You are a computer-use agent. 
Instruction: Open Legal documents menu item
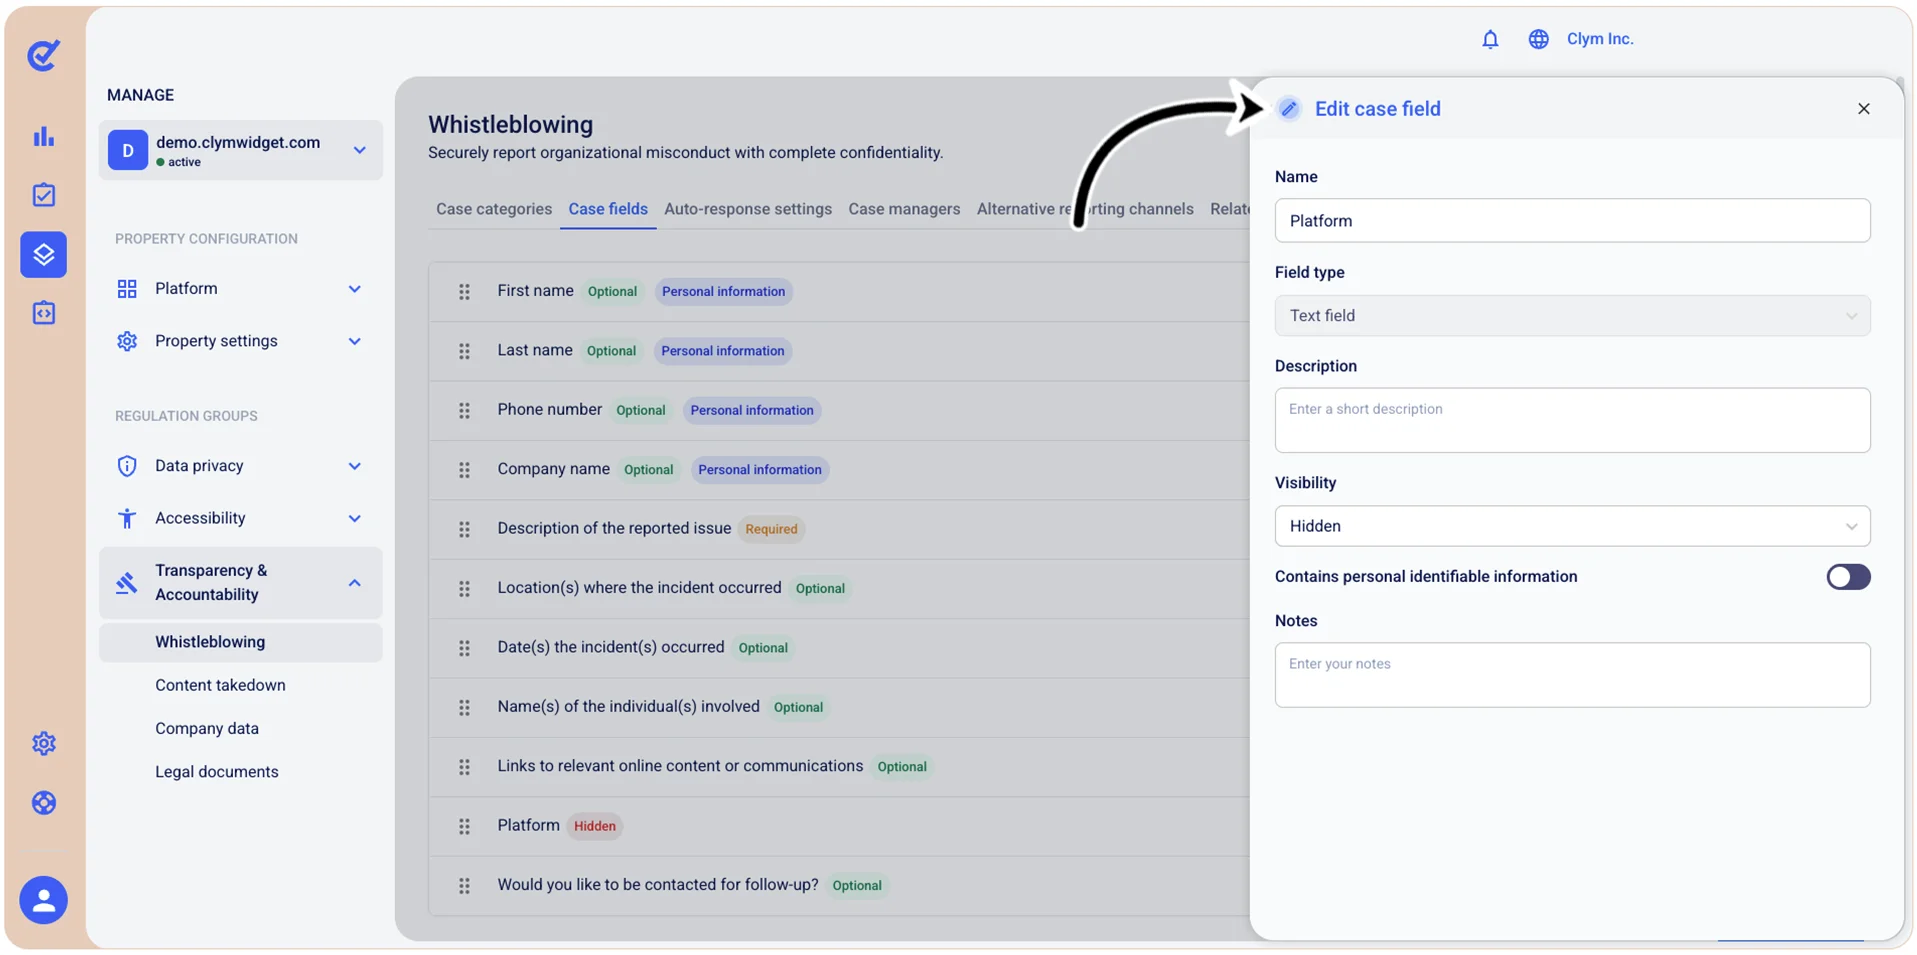pos(217,772)
